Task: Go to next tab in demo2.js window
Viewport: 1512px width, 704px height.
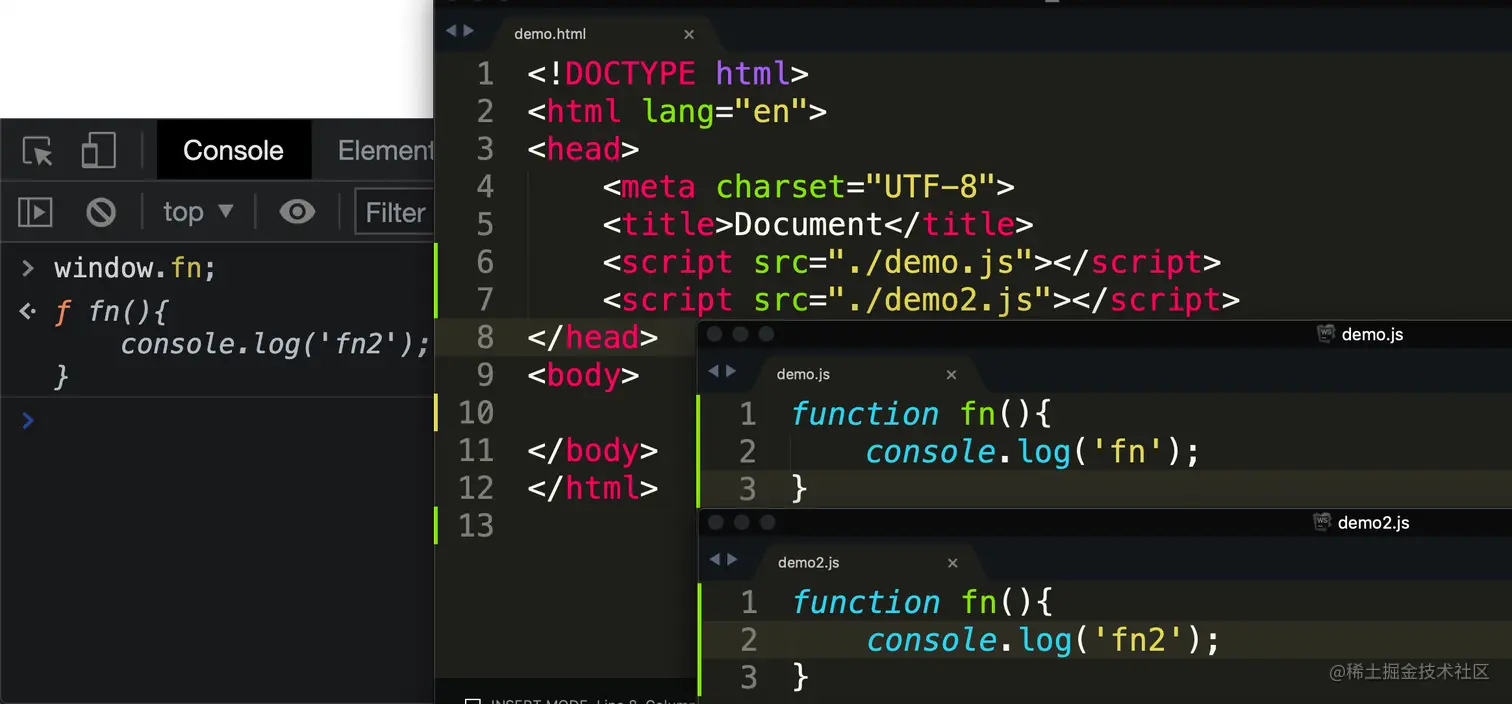Action: (x=732, y=559)
